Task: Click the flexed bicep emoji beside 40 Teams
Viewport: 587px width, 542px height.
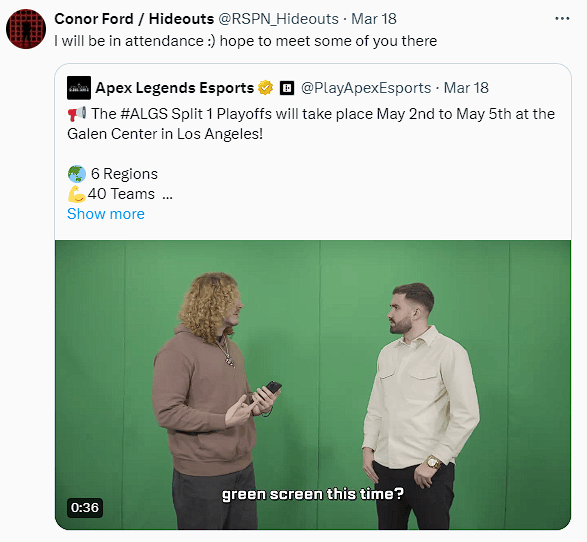Action: (x=77, y=194)
